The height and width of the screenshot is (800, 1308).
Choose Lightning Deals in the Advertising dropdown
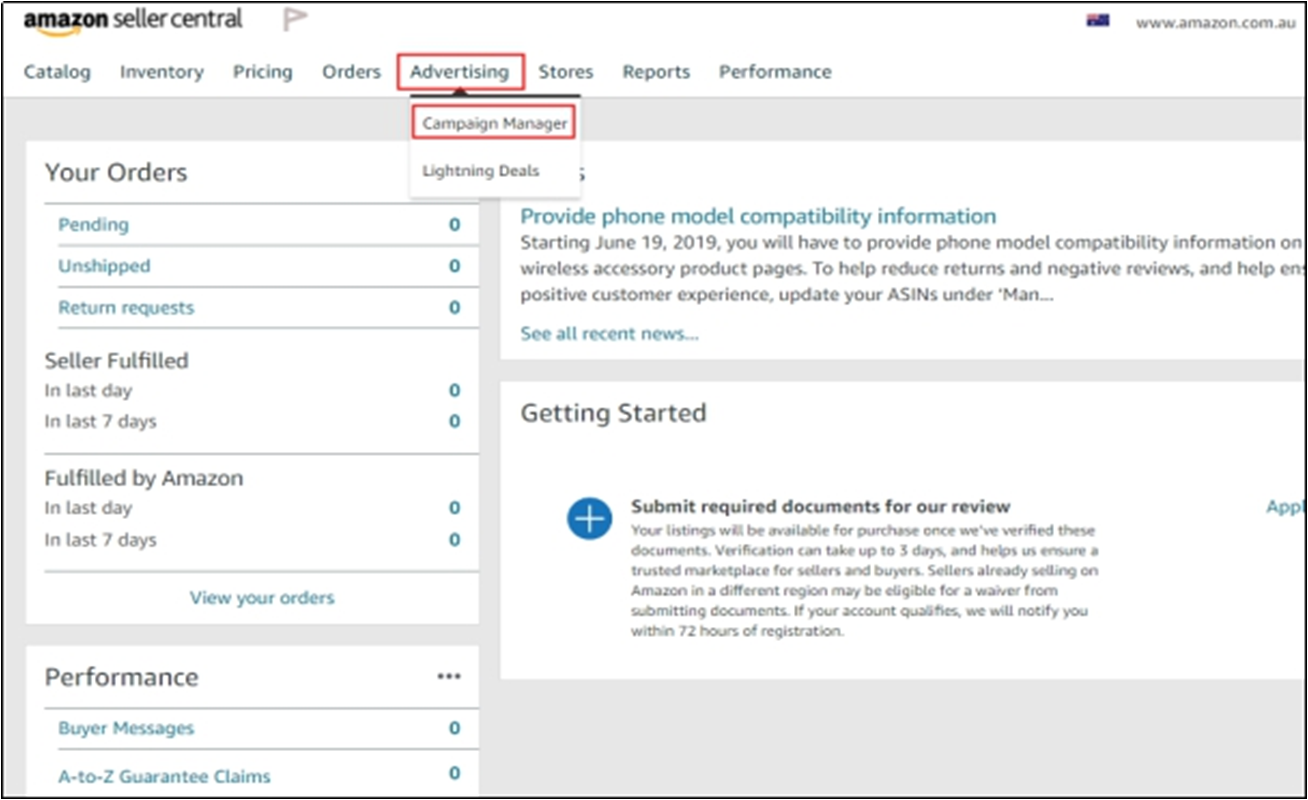(480, 171)
